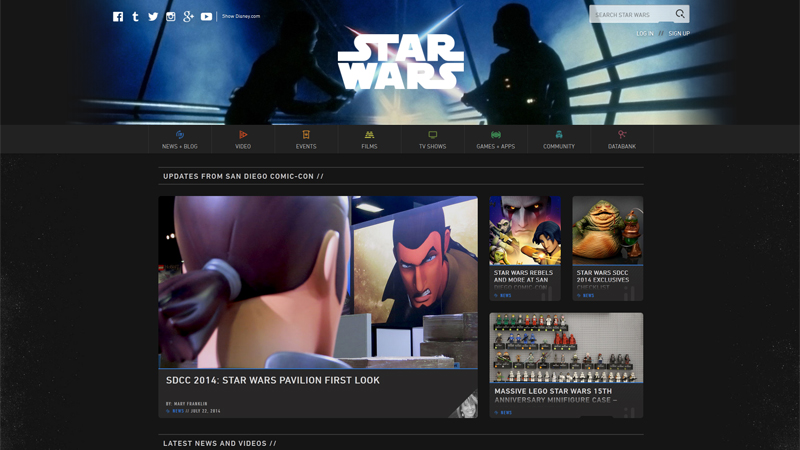Click the Show Disney.com link
The image size is (800, 450).
241,16
